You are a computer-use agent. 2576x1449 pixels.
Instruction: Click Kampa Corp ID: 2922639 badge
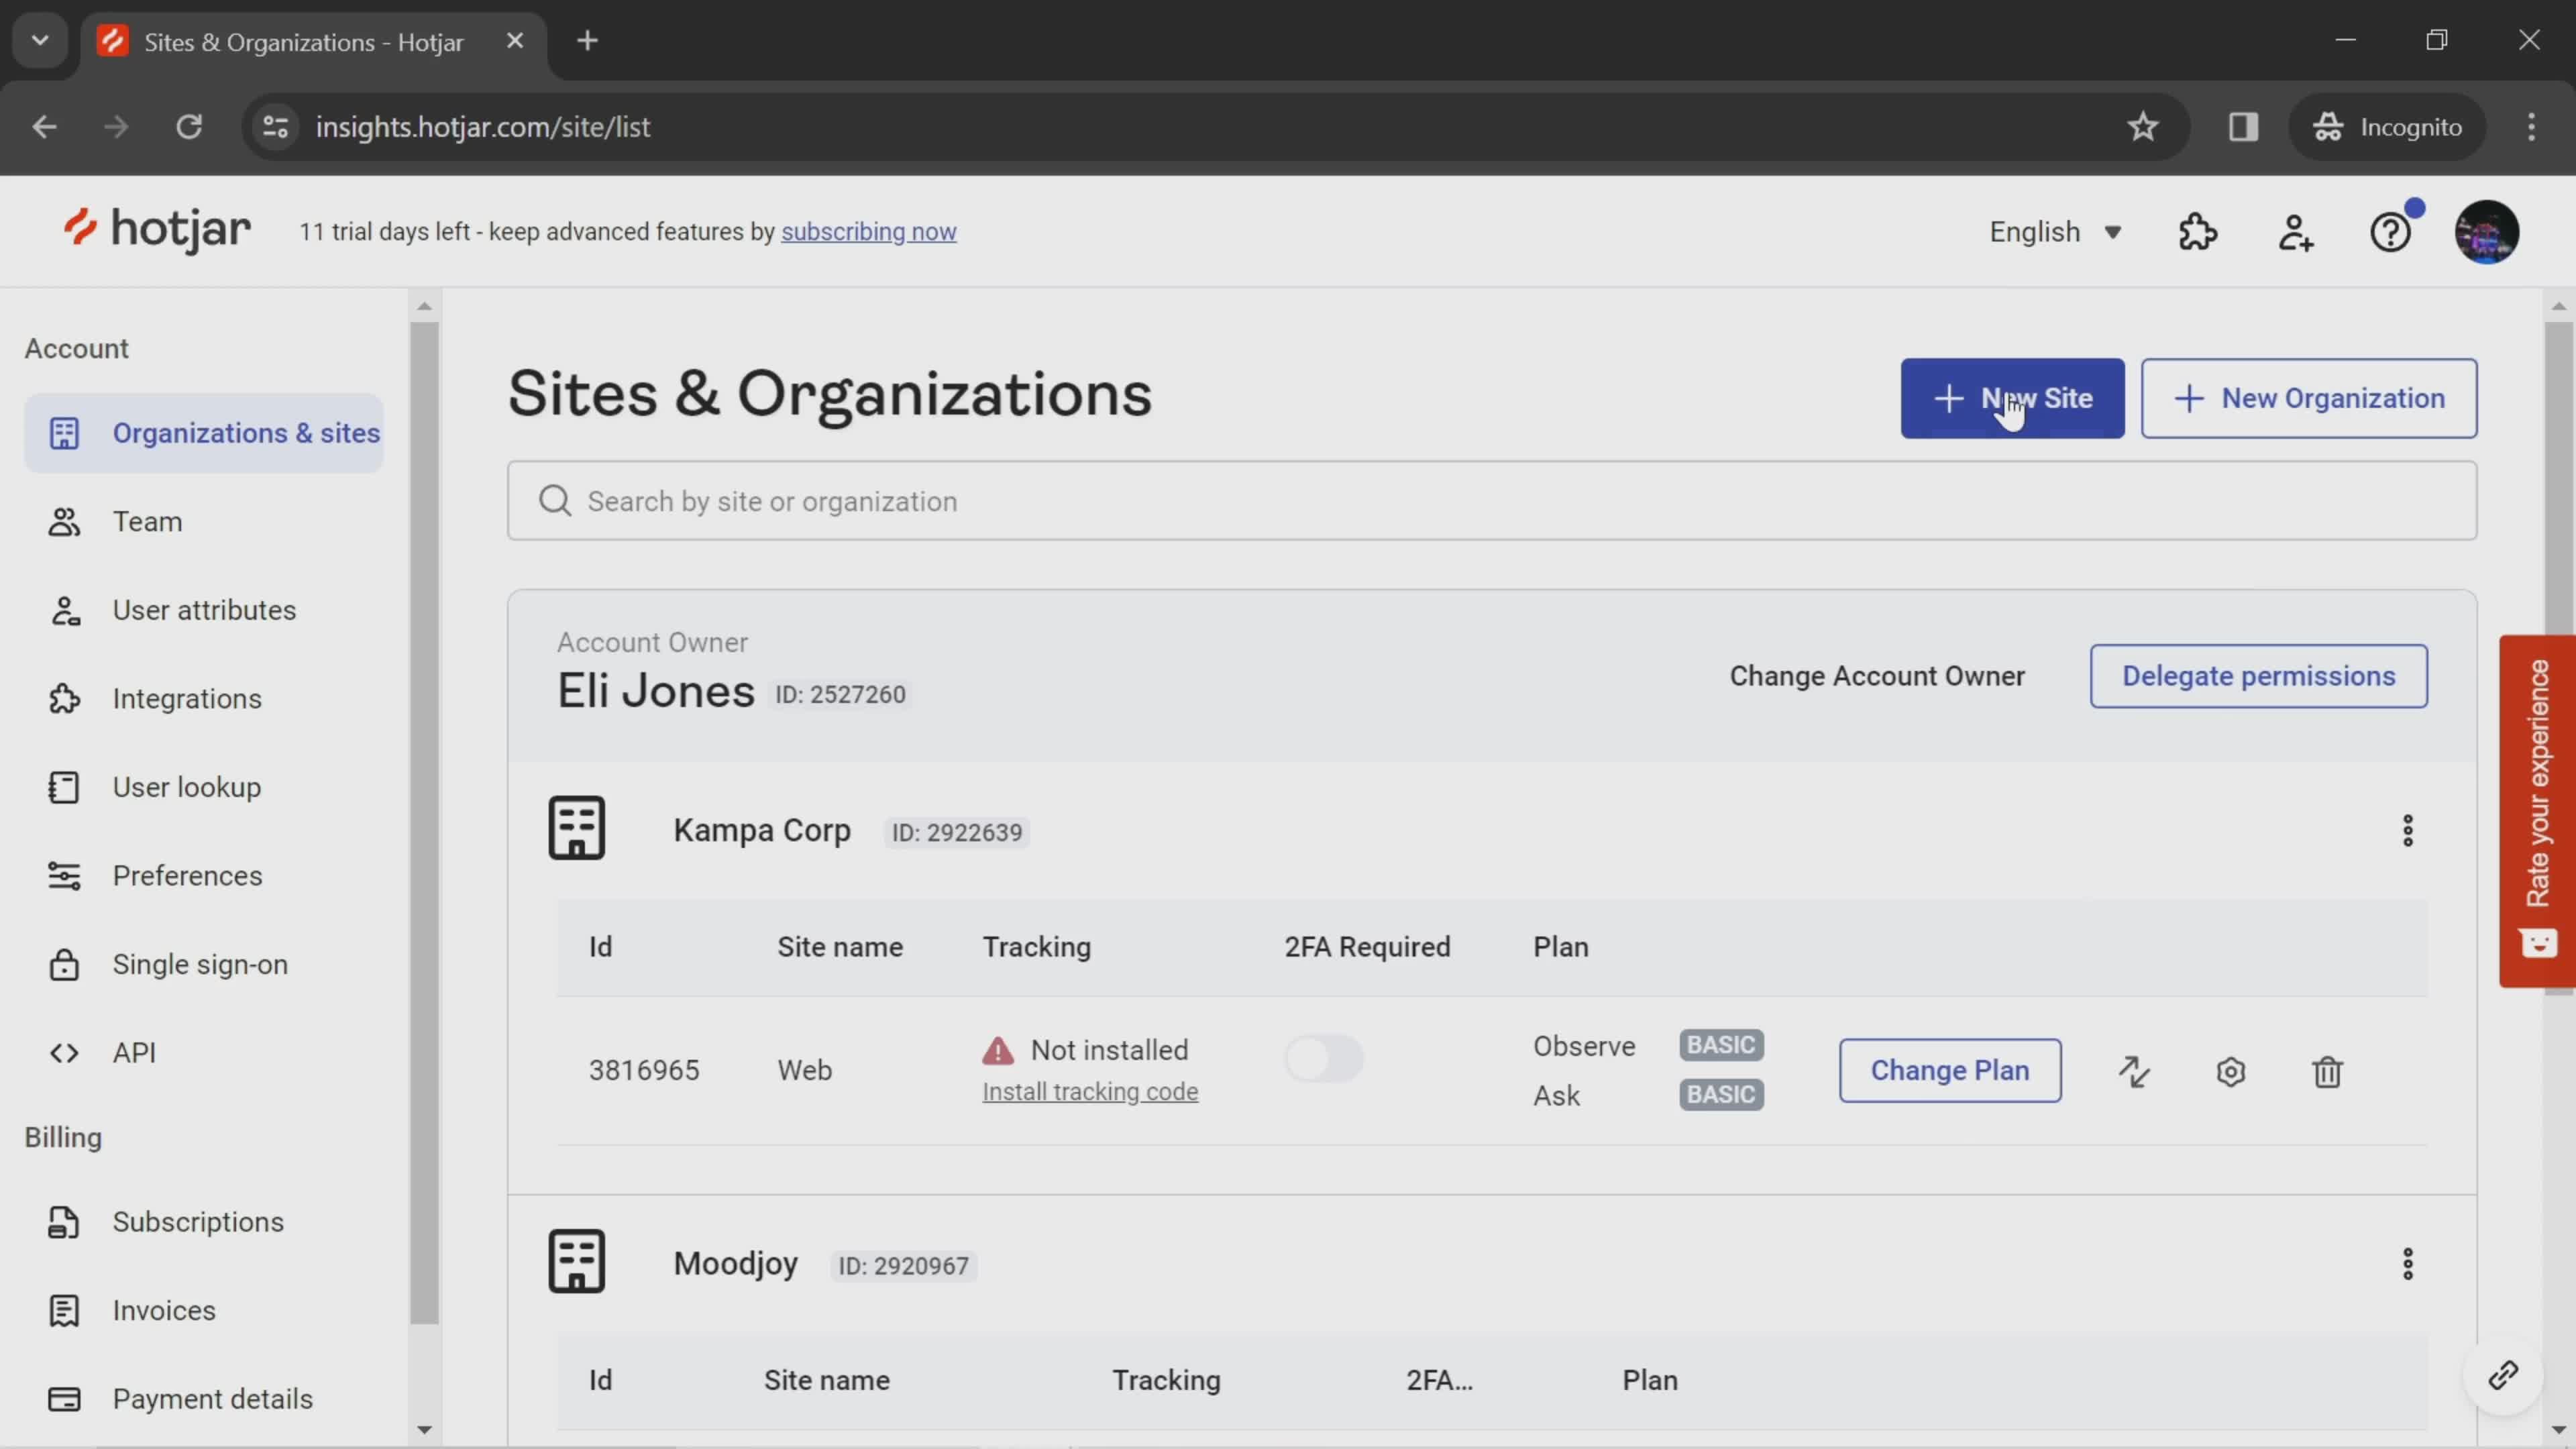[x=957, y=833]
